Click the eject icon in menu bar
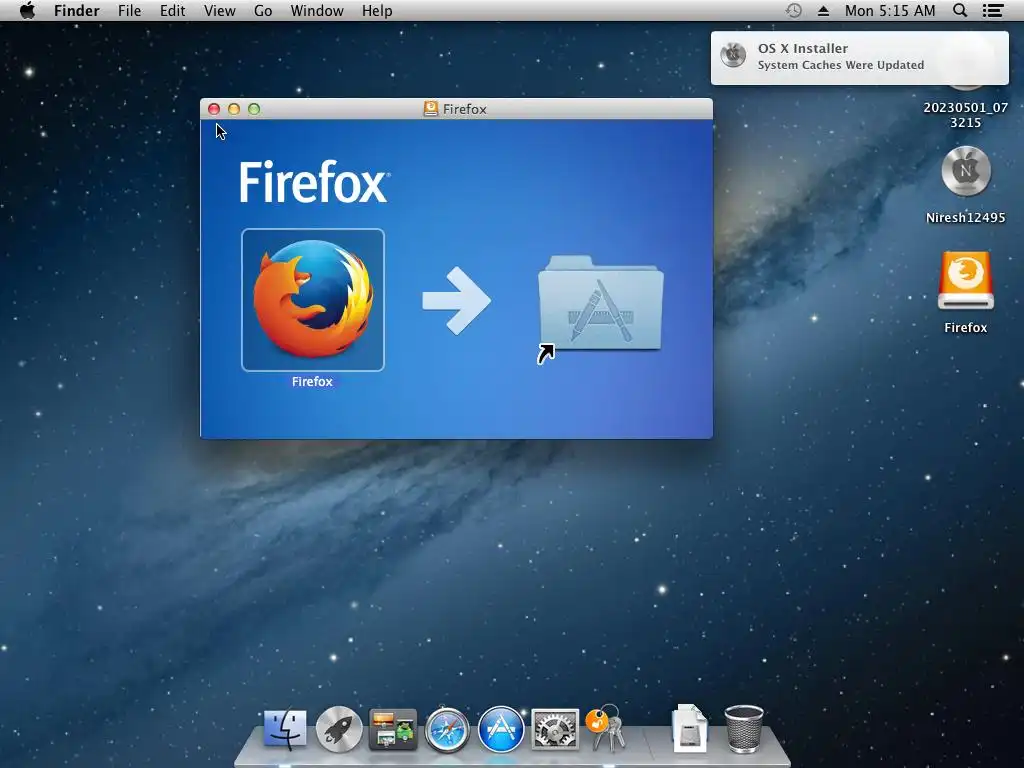Screen dimensions: 1024x768 point(824,11)
